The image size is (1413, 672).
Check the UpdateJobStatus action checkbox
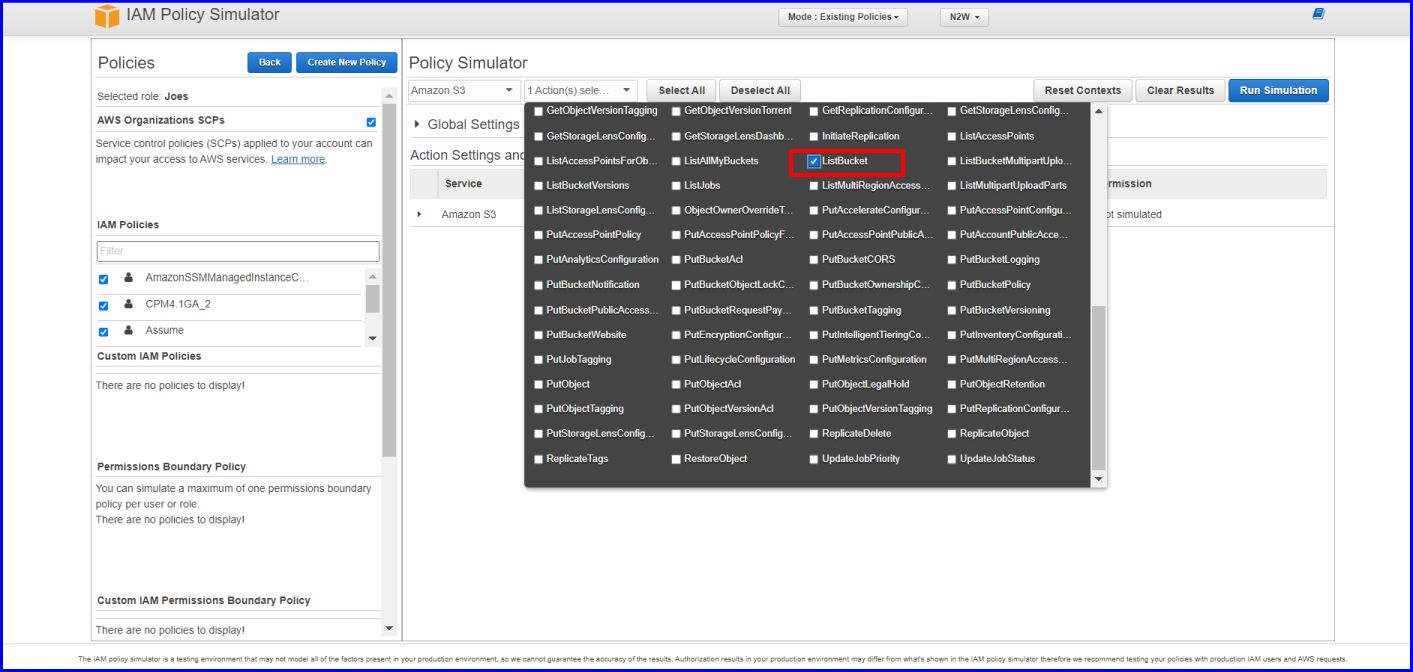click(952, 460)
